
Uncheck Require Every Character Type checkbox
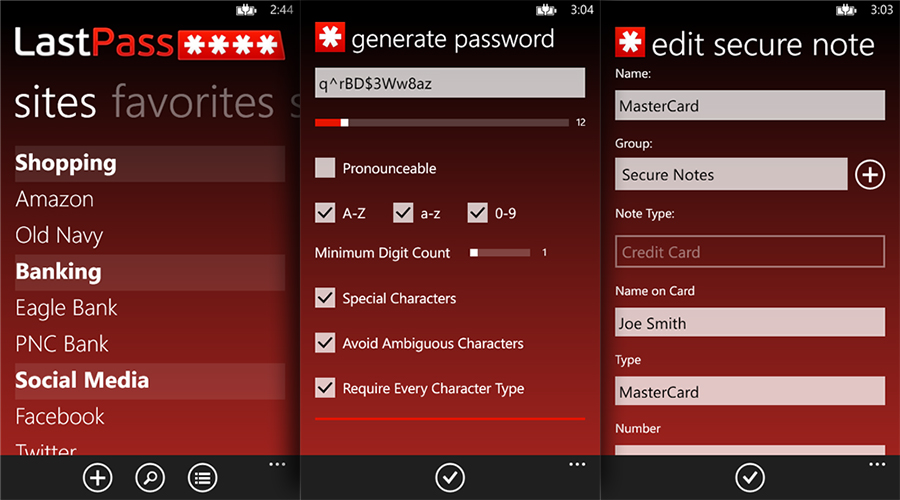(x=325, y=388)
